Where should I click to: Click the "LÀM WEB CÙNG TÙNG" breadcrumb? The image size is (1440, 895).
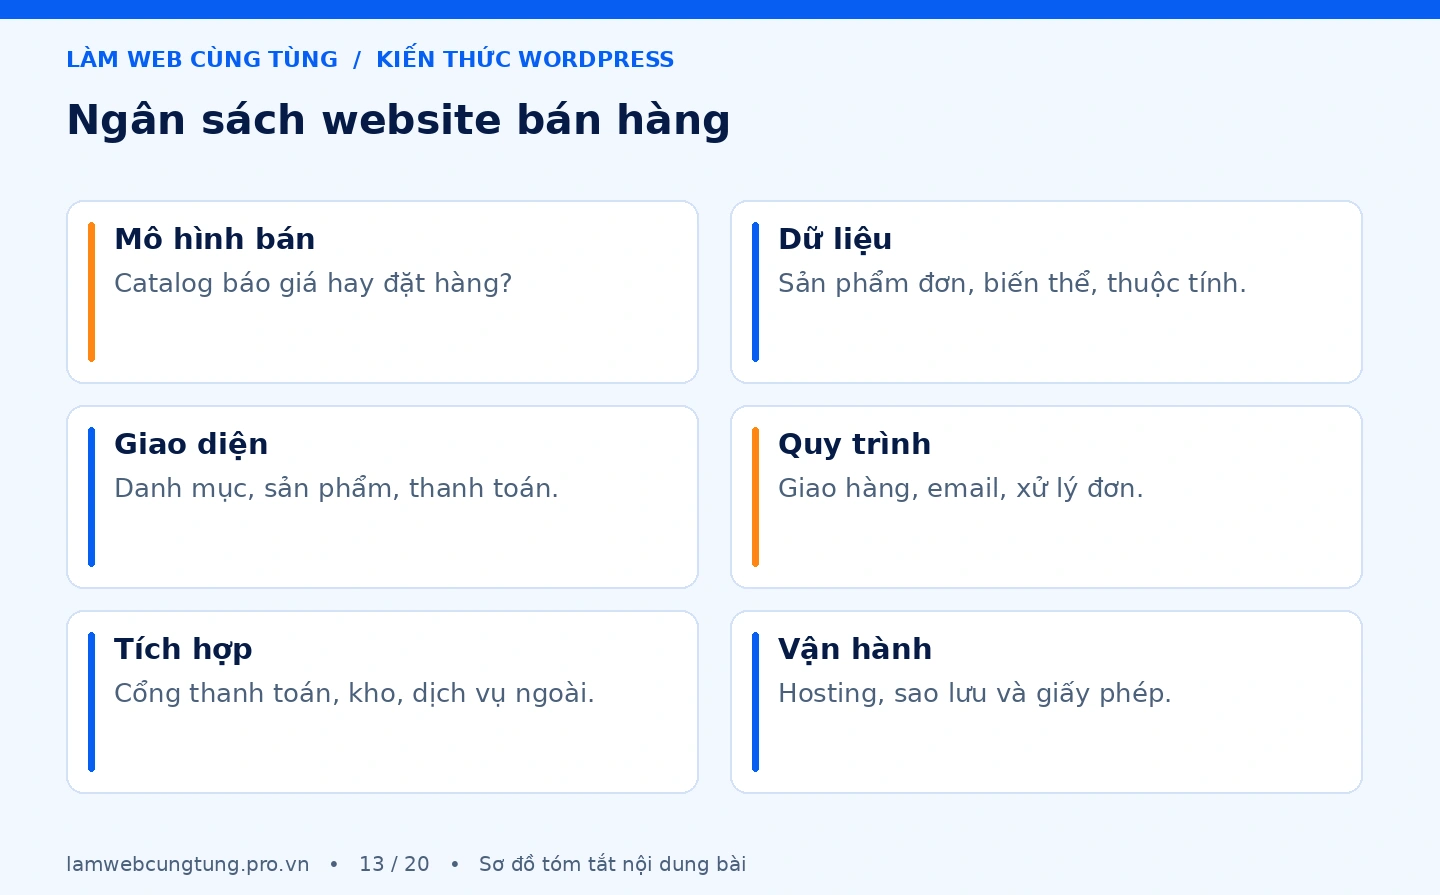coord(202,60)
